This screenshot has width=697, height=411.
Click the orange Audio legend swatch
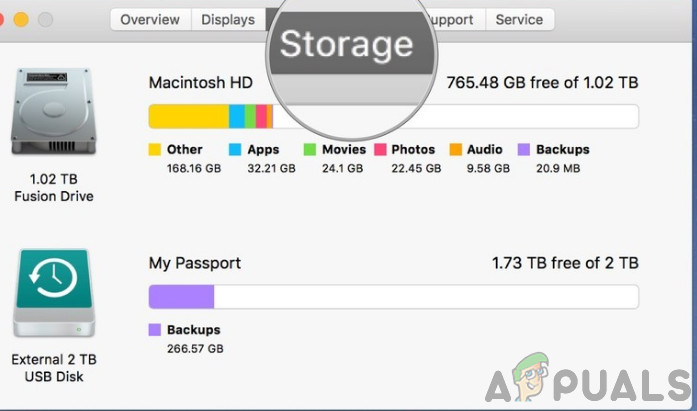pos(456,150)
